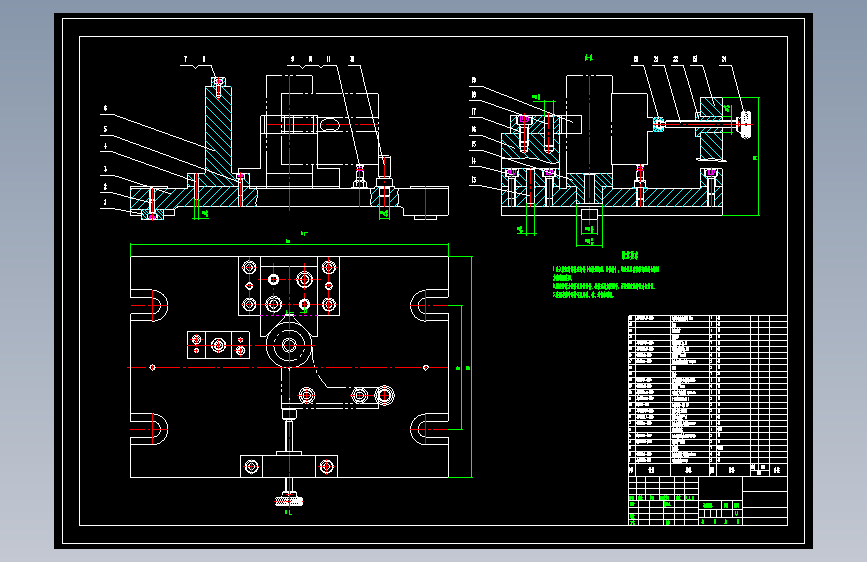The width and height of the screenshot is (867, 562).
Task: Select the first line of green technical notes
Action: coord(606,269)
